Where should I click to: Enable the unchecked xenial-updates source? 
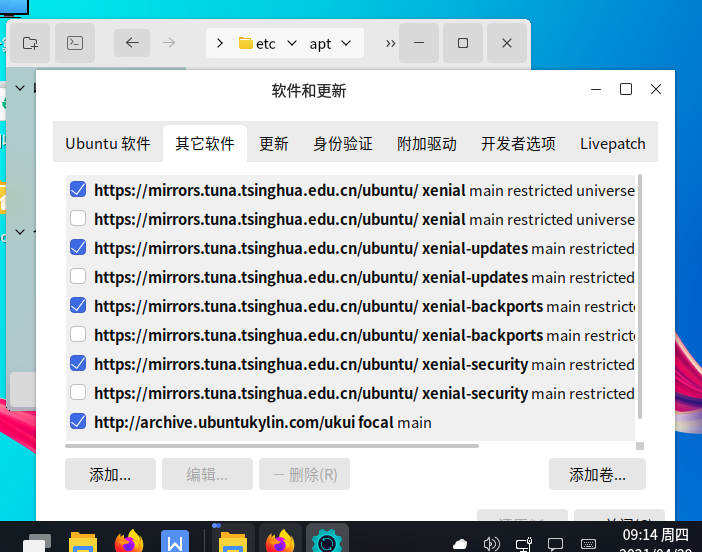tap(78, 276)
